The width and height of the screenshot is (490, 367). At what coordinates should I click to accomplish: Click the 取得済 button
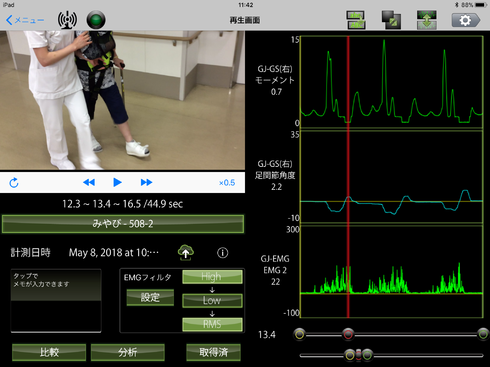coord(213,352)
